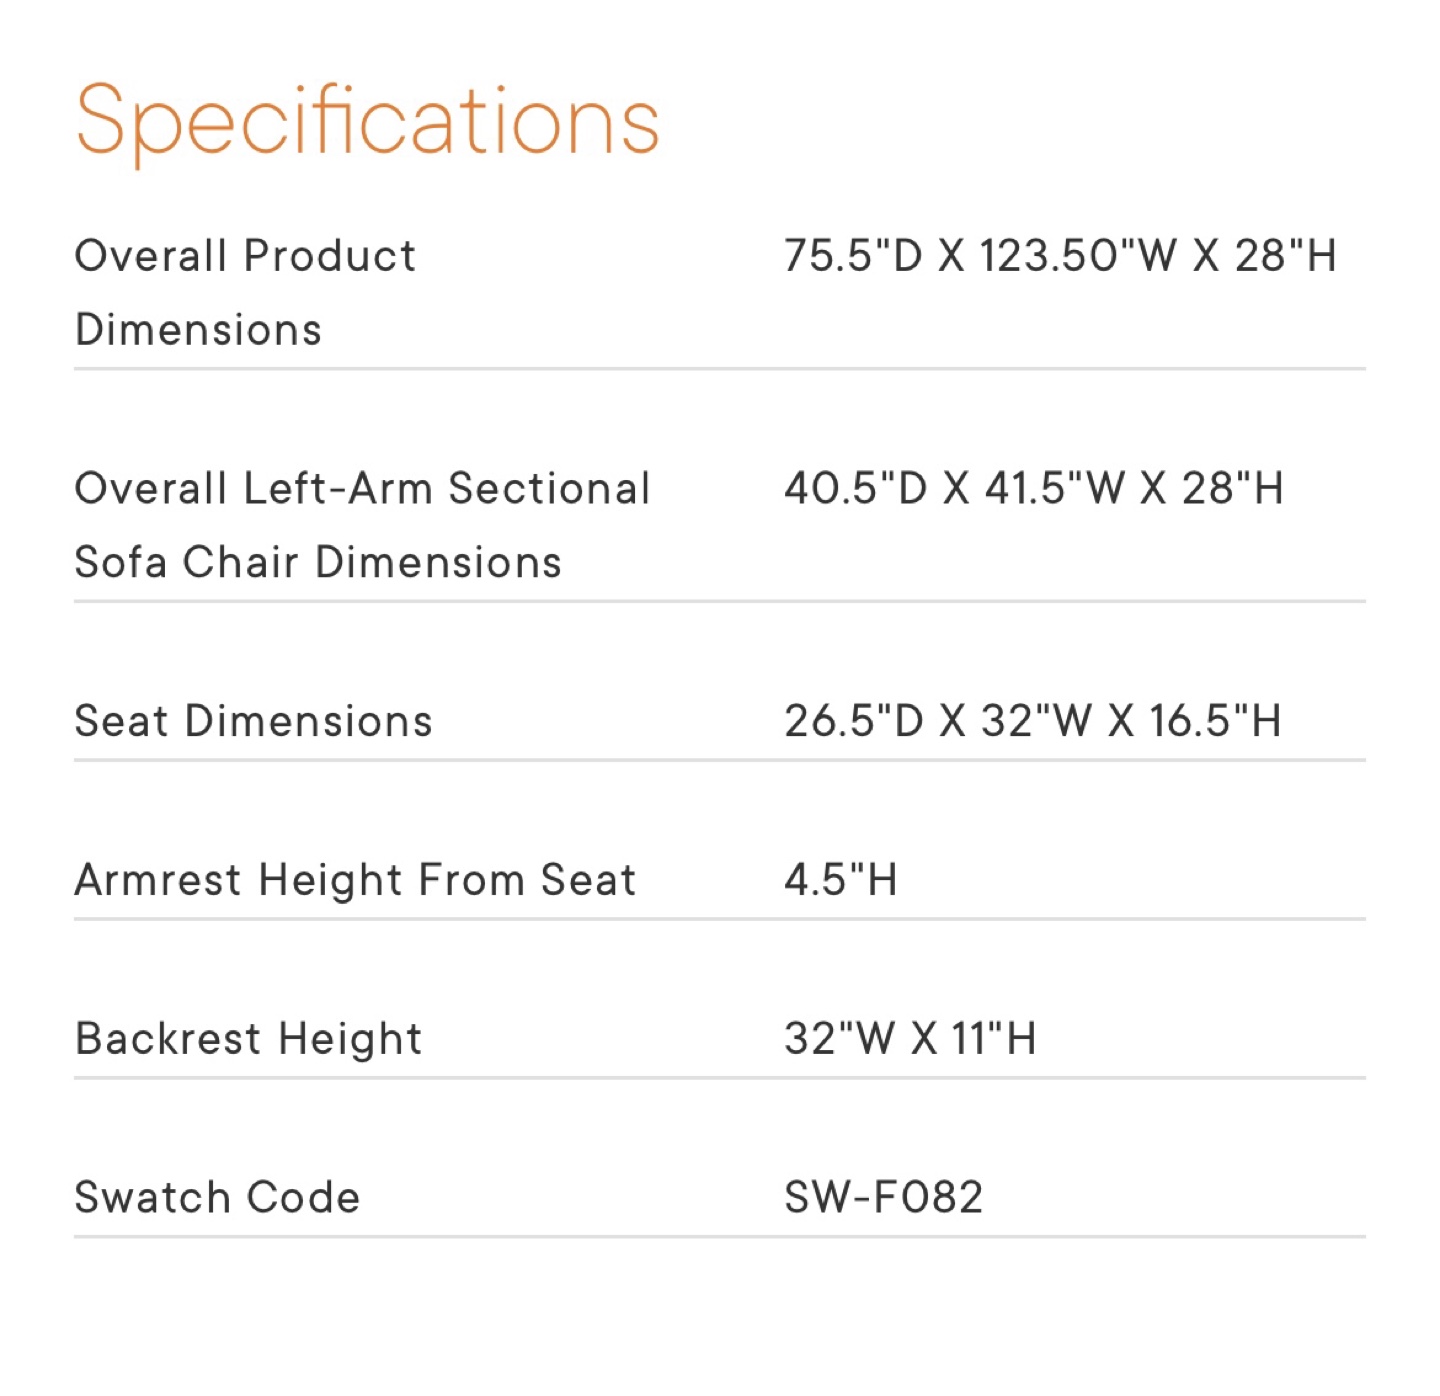Click the word Overall in Overall Product
The width and height of the screenshot is (1440, 1396).
pos(151,256)
